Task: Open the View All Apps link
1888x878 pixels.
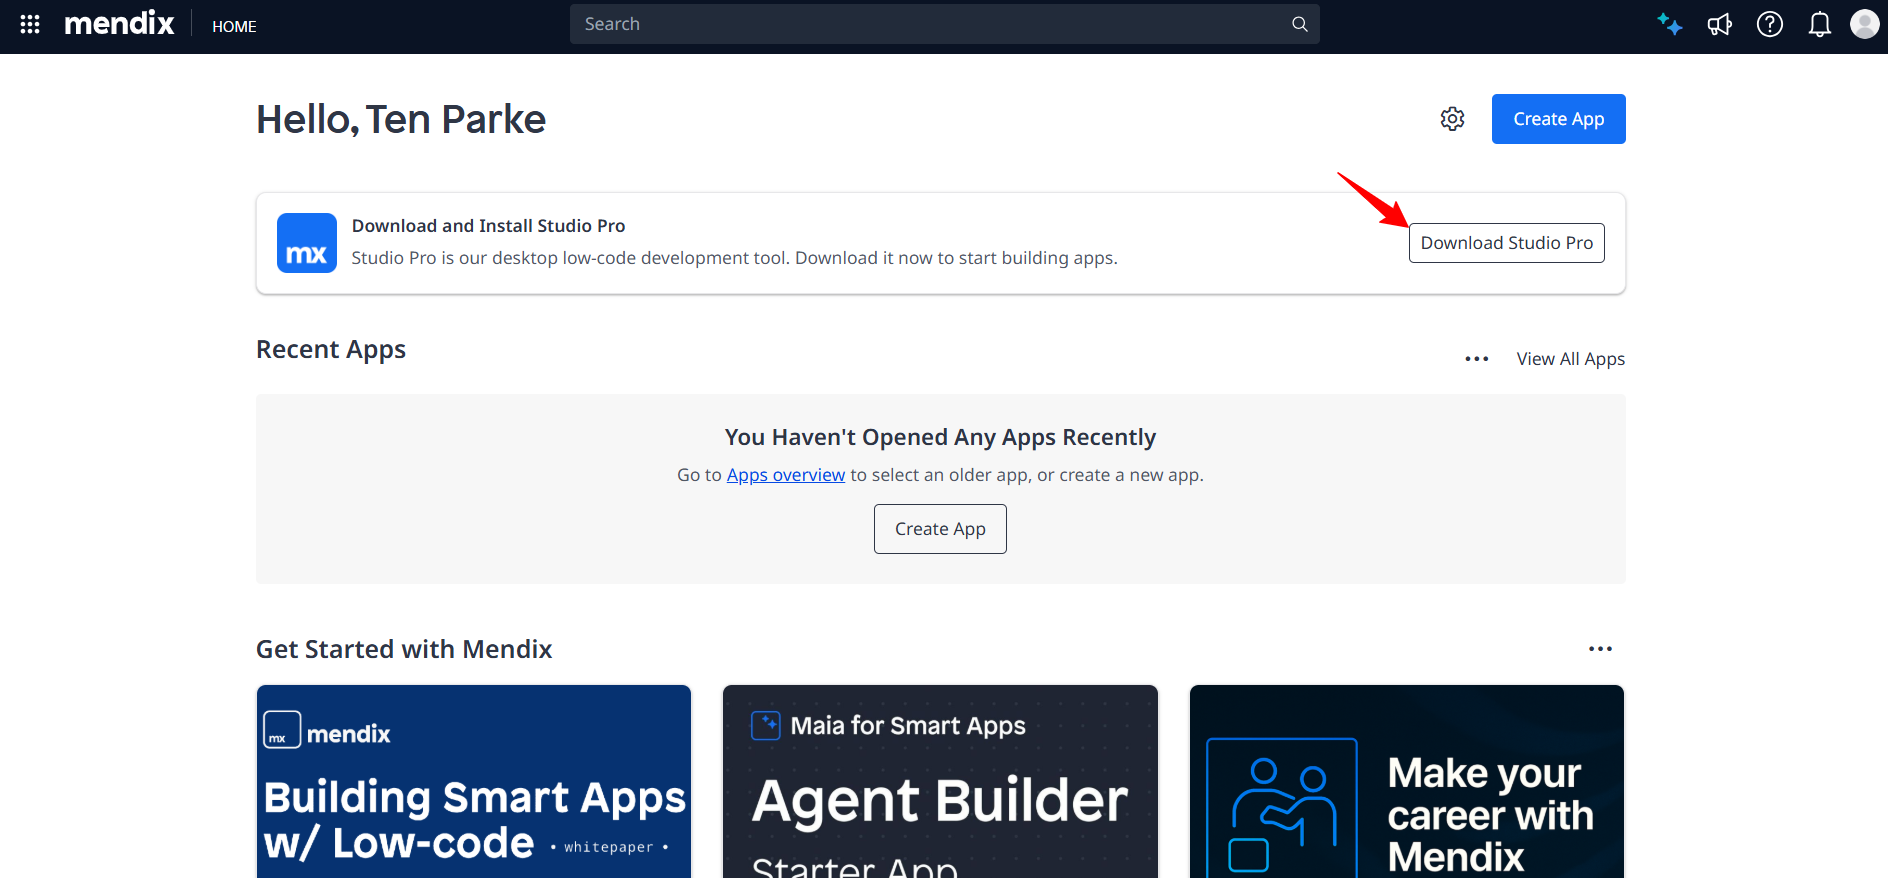Action: [1570, 359]
